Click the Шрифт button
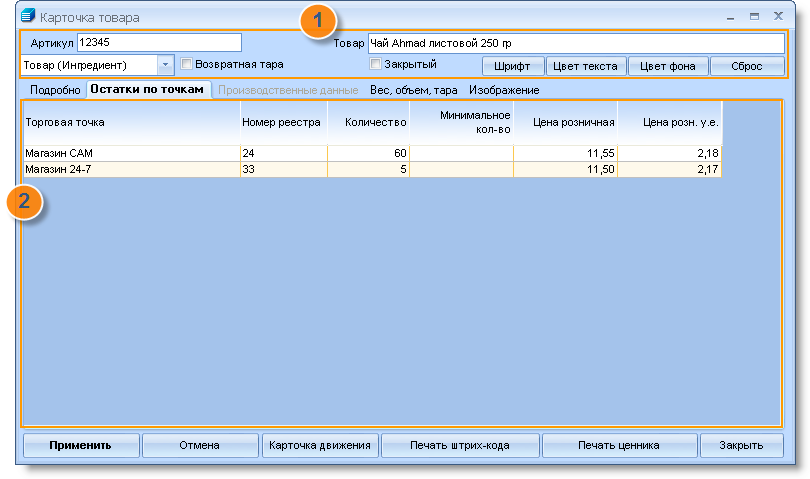Image resolution: width=810 pixels, height=479 pixels. pos(512,66)
